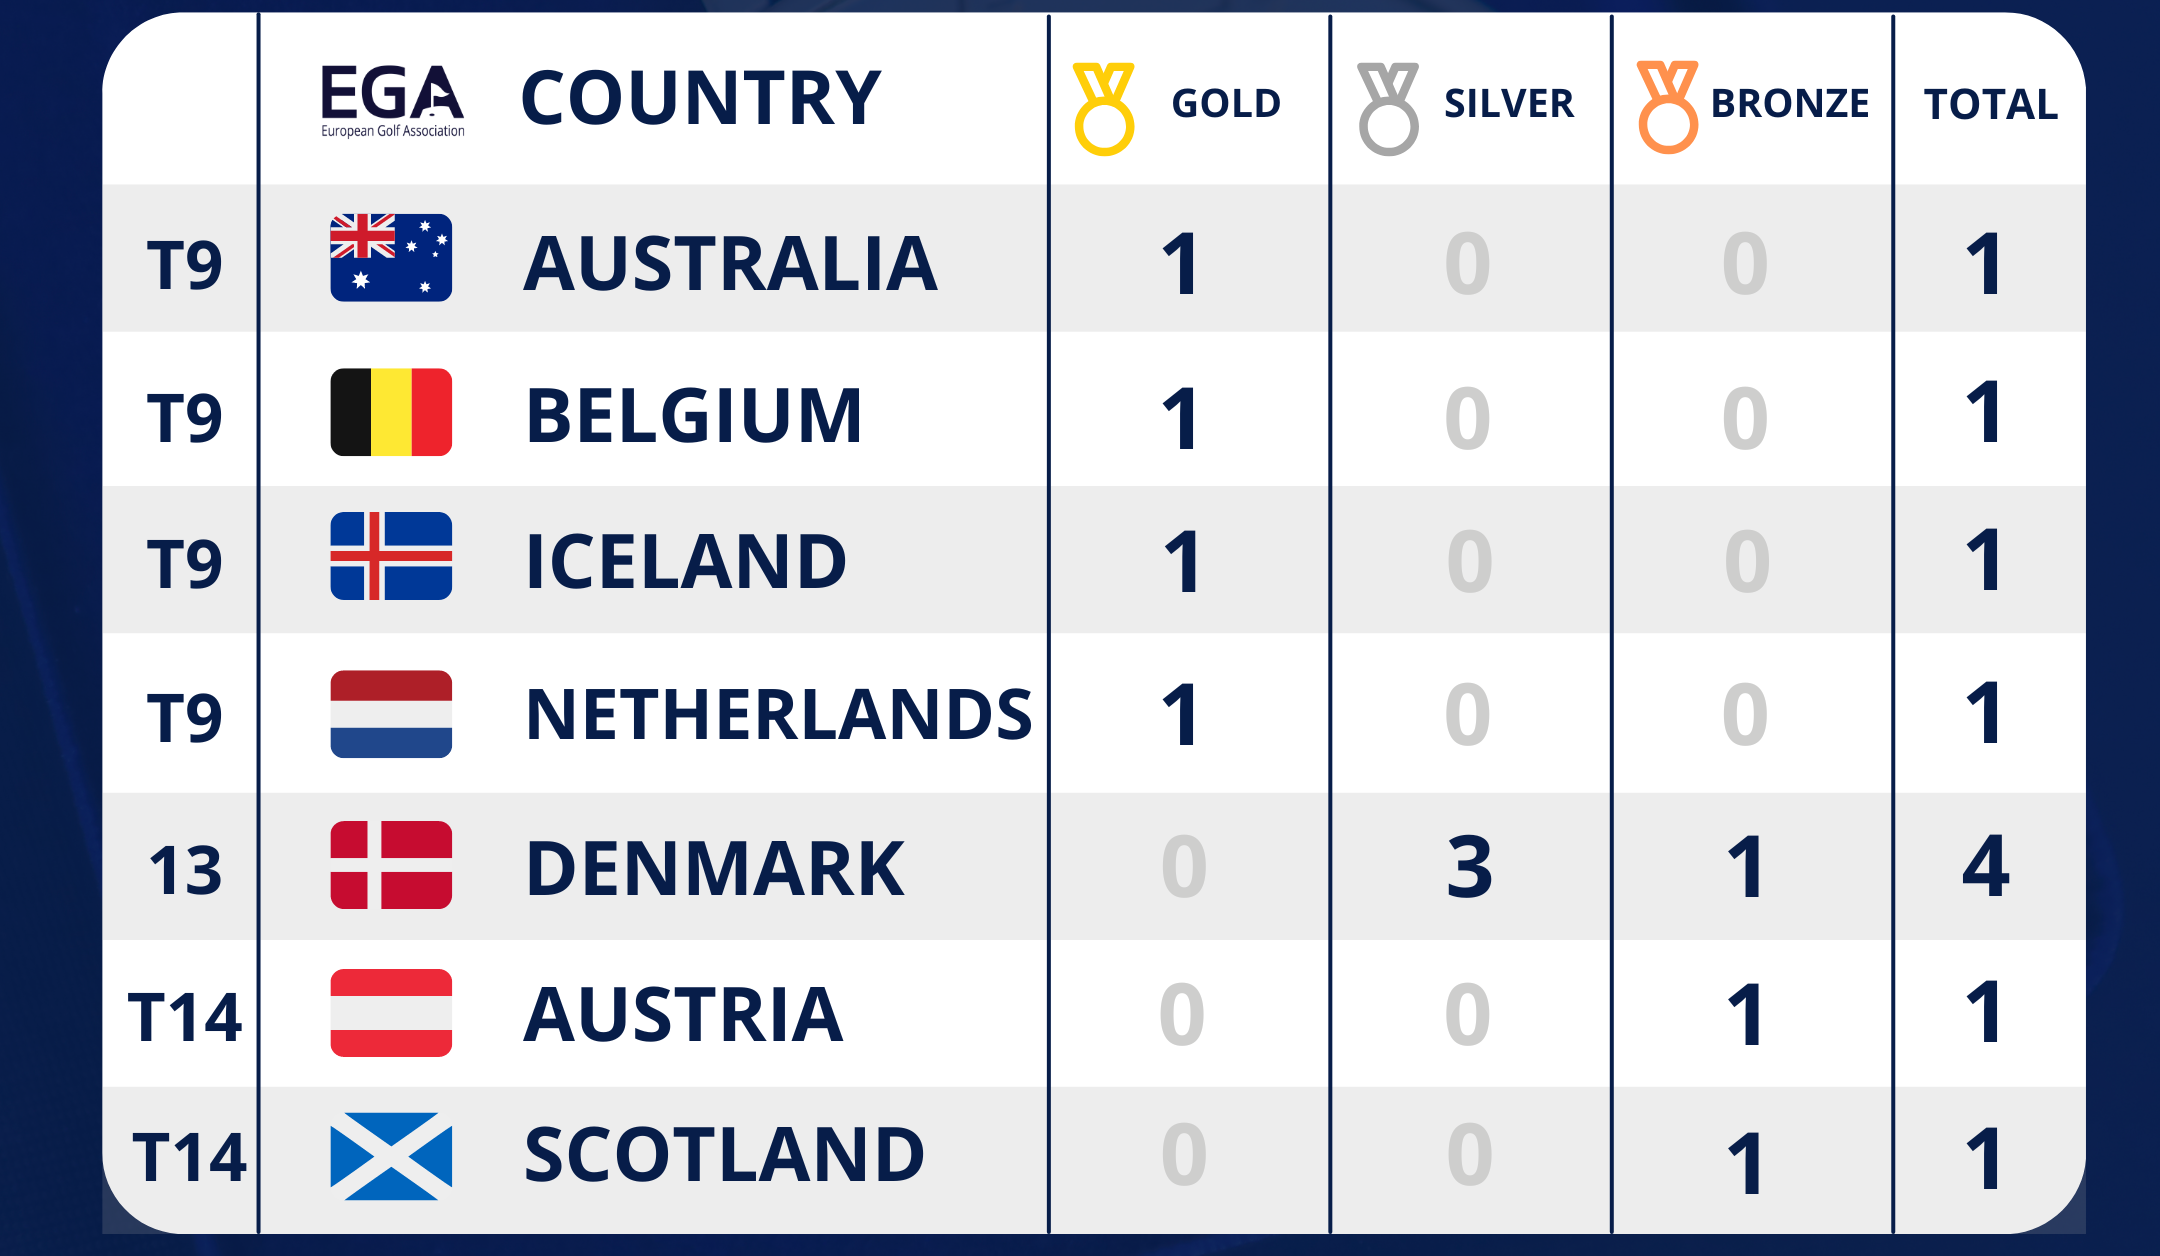
Task: Click Denmark's silver medal count of 3
Action: (1469, 867)
